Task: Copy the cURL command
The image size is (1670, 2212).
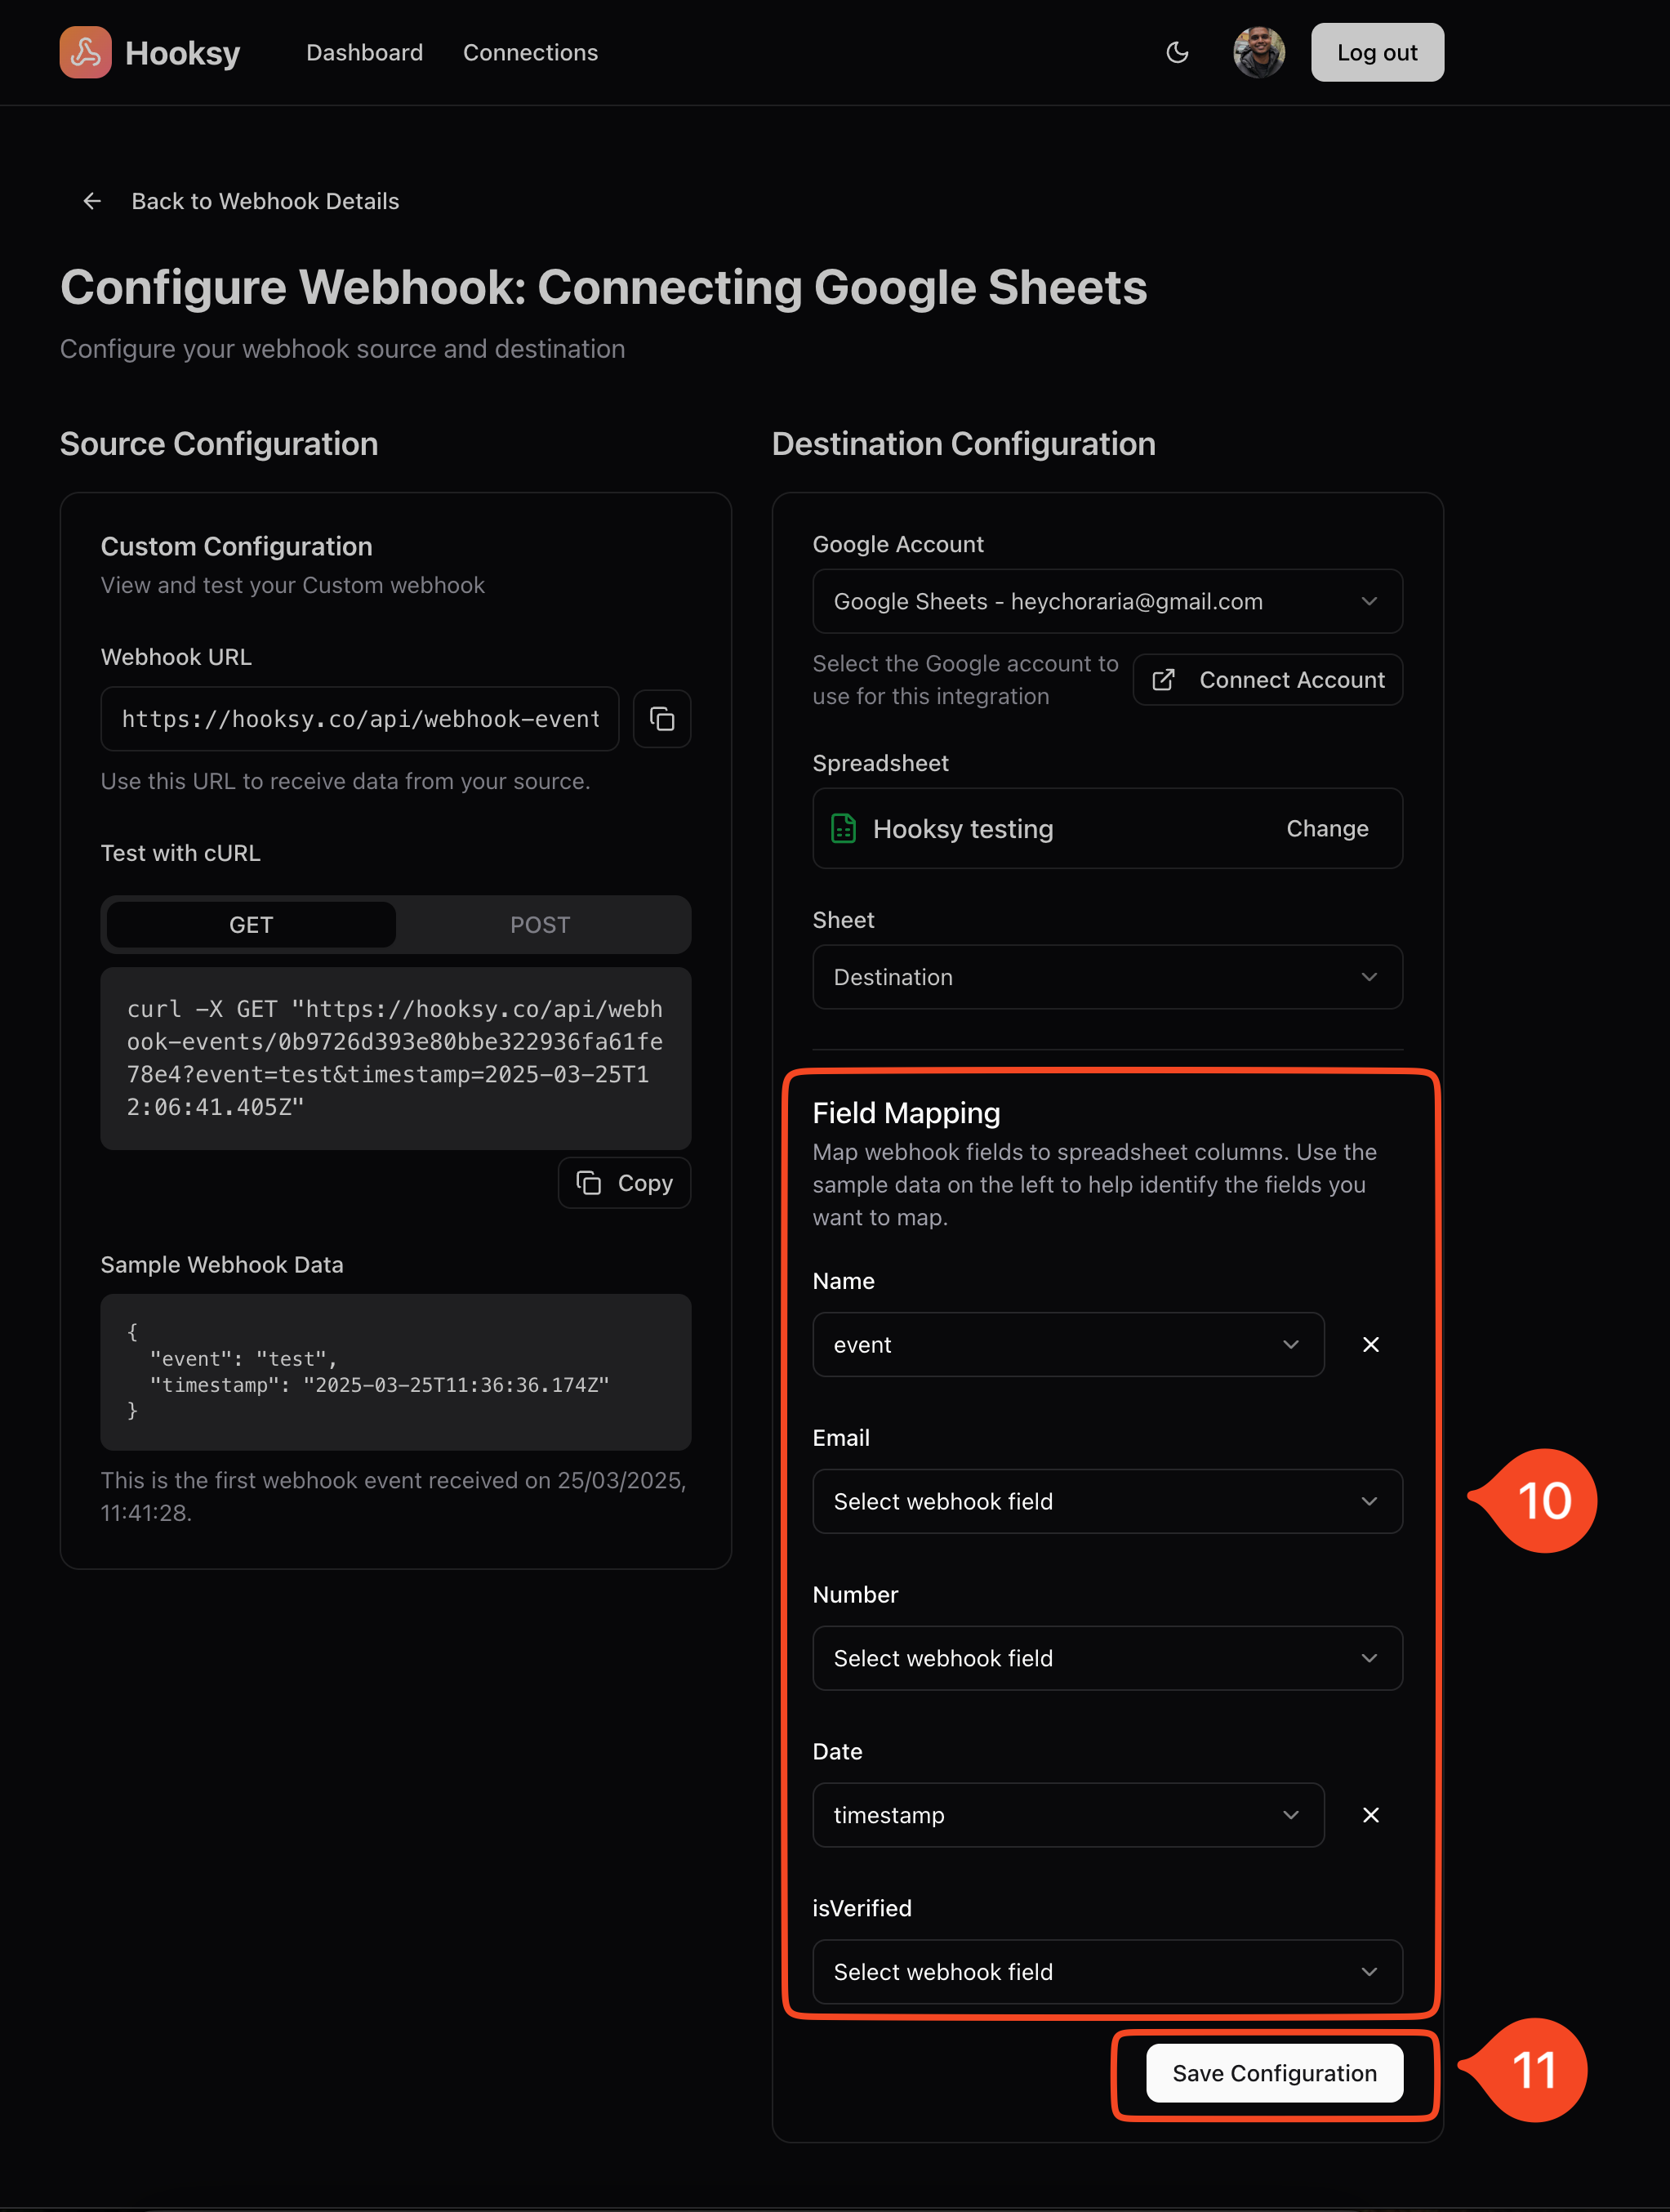Action: (x=624, y=1182)
